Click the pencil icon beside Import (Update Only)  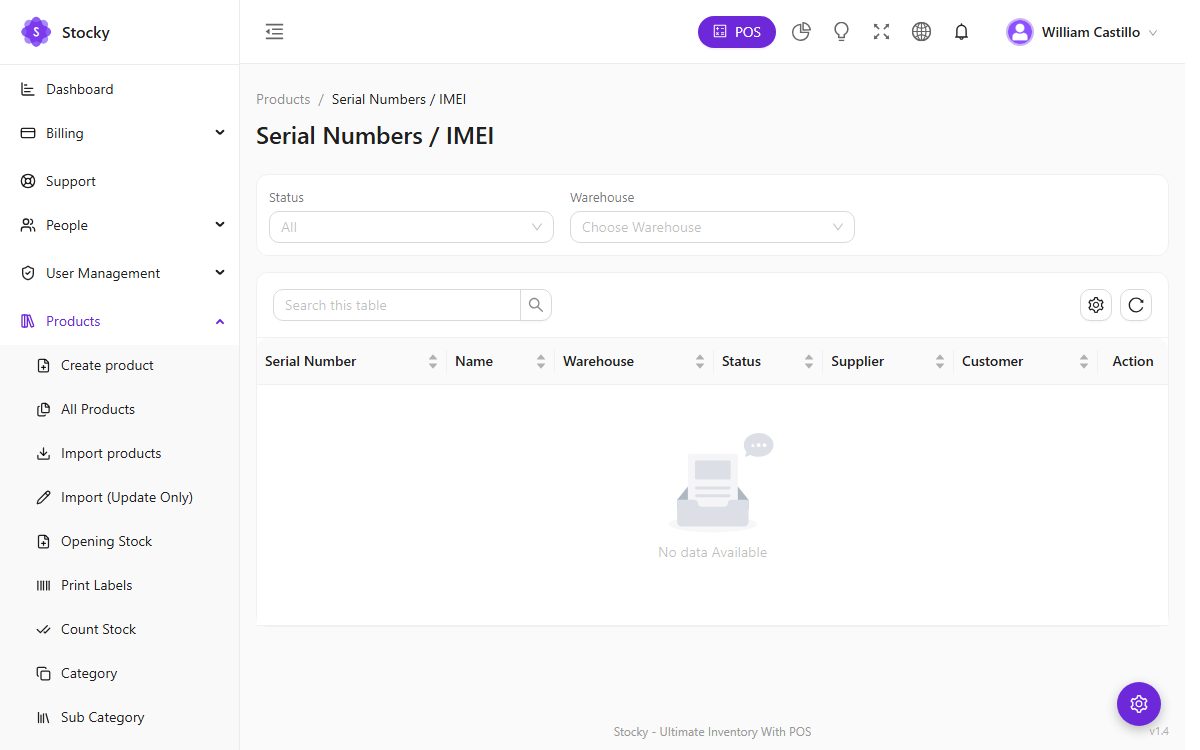coord(43,498)
